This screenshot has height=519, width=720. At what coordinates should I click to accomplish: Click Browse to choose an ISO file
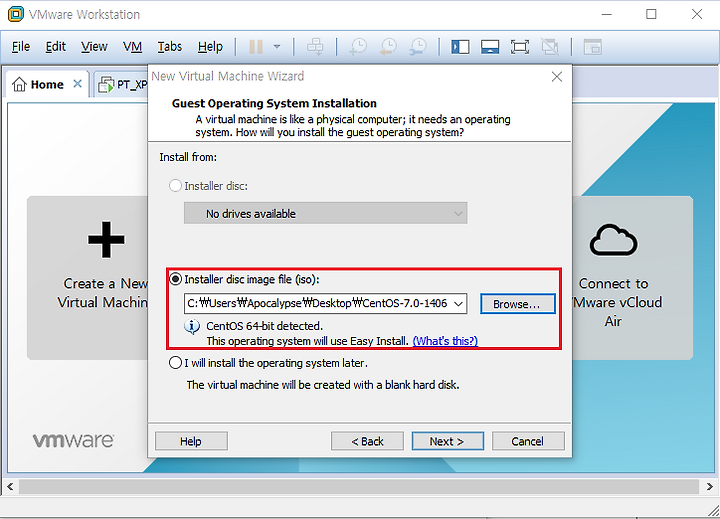(518, 304)
